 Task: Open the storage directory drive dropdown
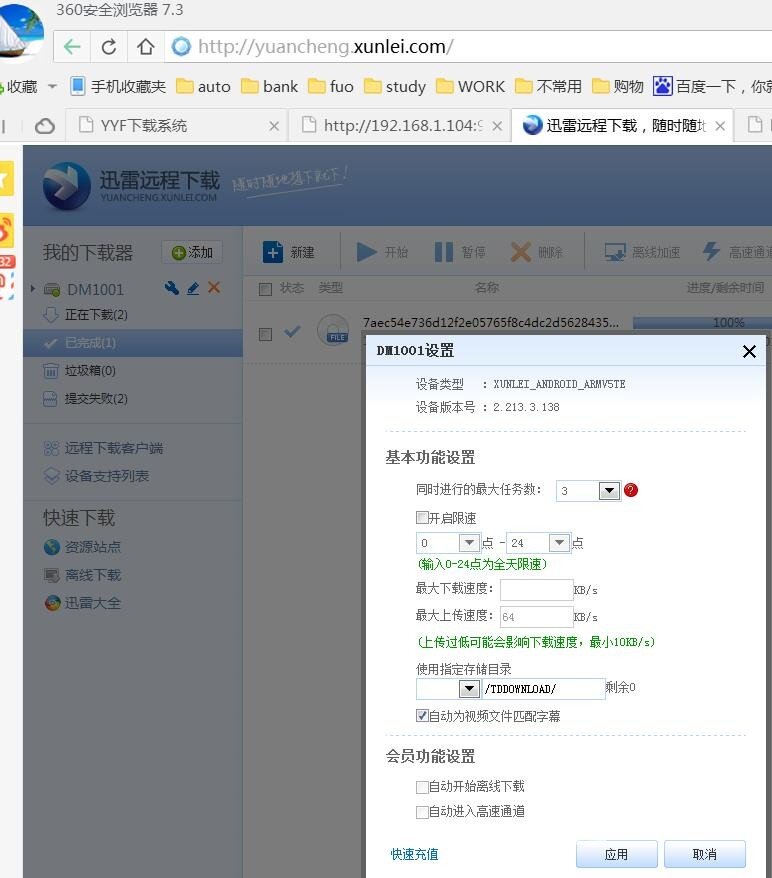click(469, 689)
